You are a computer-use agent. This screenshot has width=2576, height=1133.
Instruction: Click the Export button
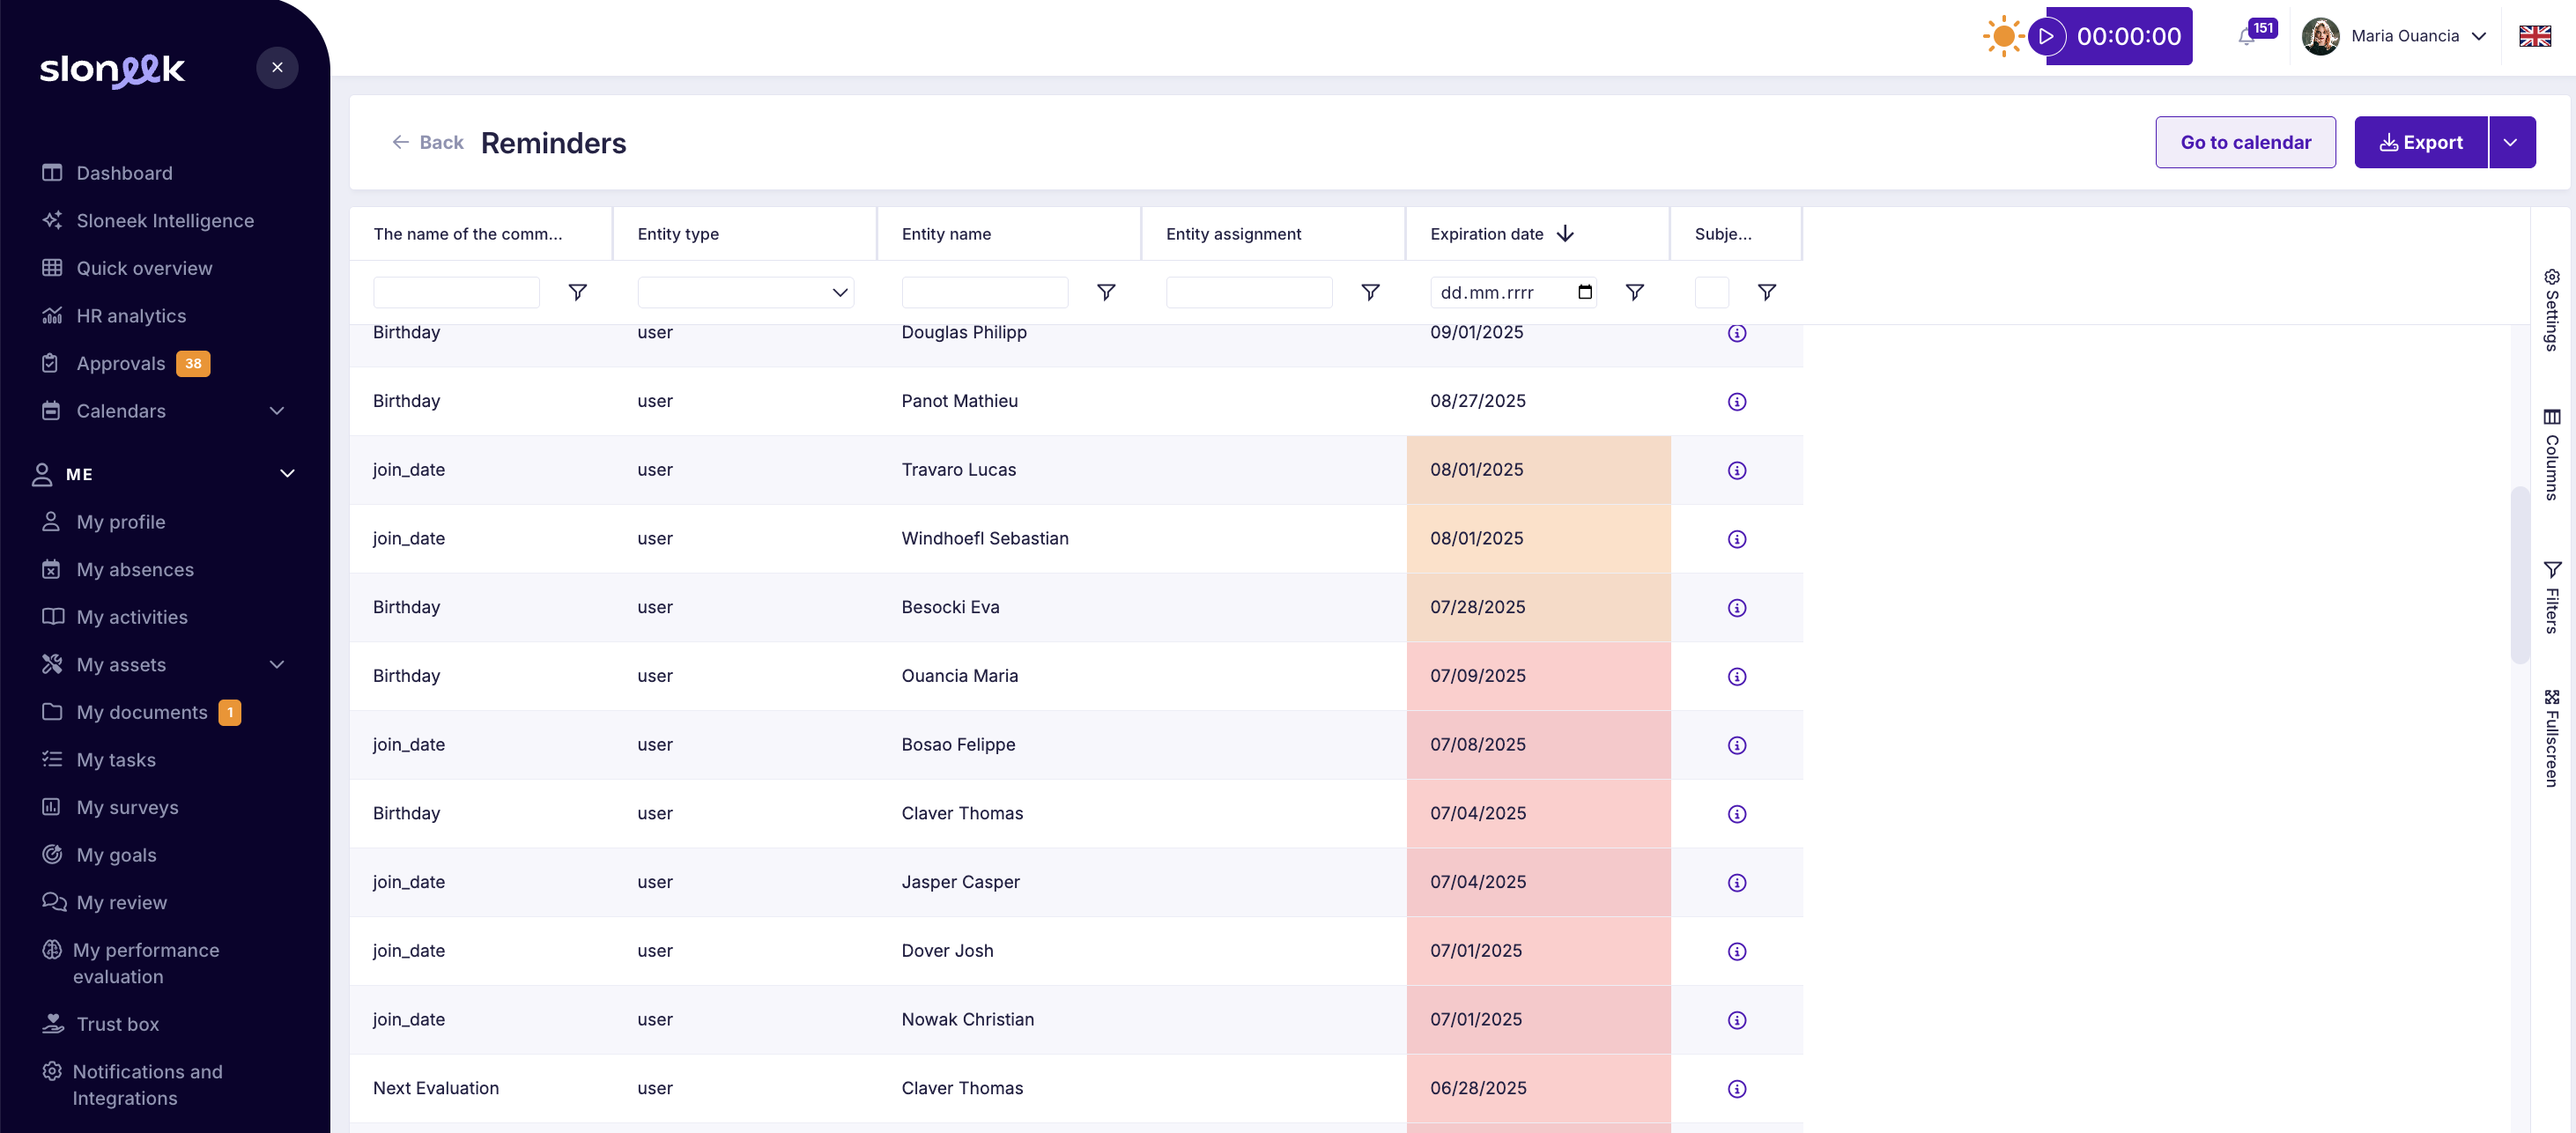pyautogui.click(x=2420, y=142)
